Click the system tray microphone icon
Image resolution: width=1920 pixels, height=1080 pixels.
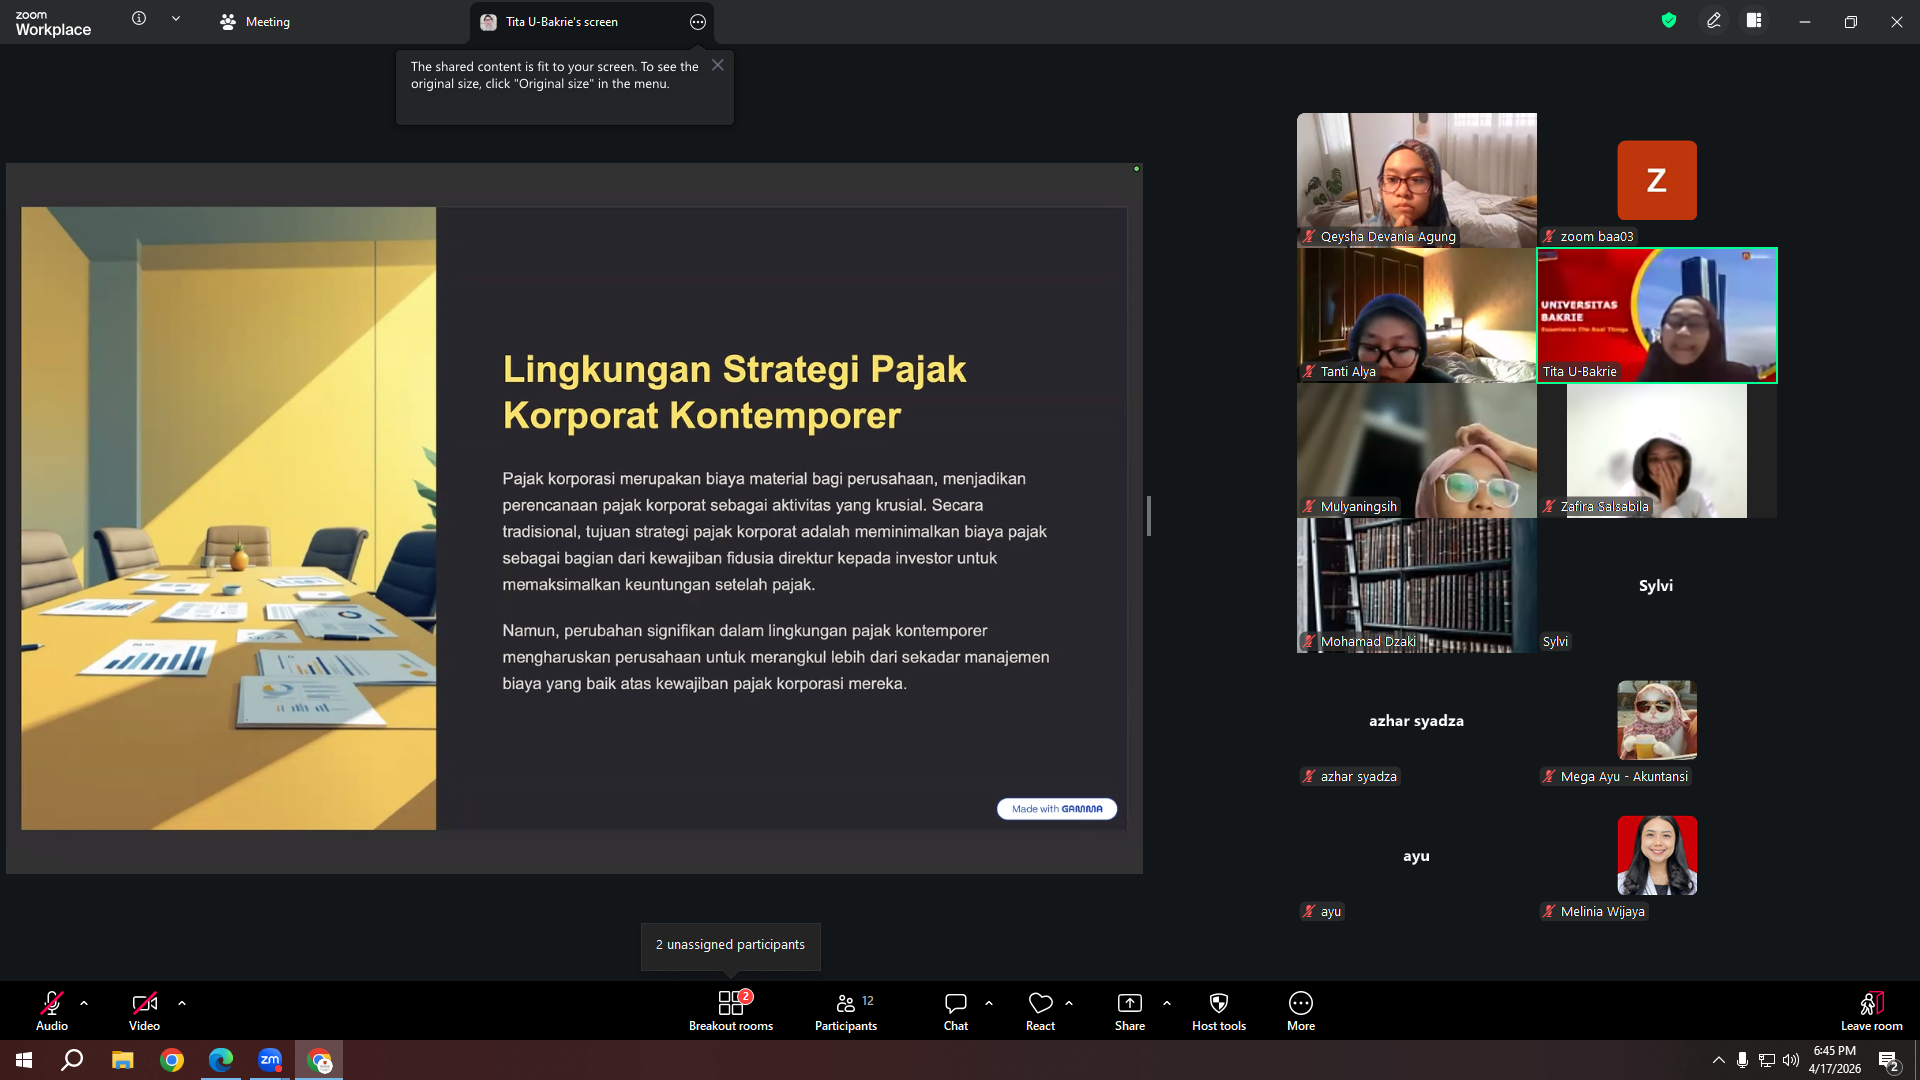[x=1742, y=1060]
